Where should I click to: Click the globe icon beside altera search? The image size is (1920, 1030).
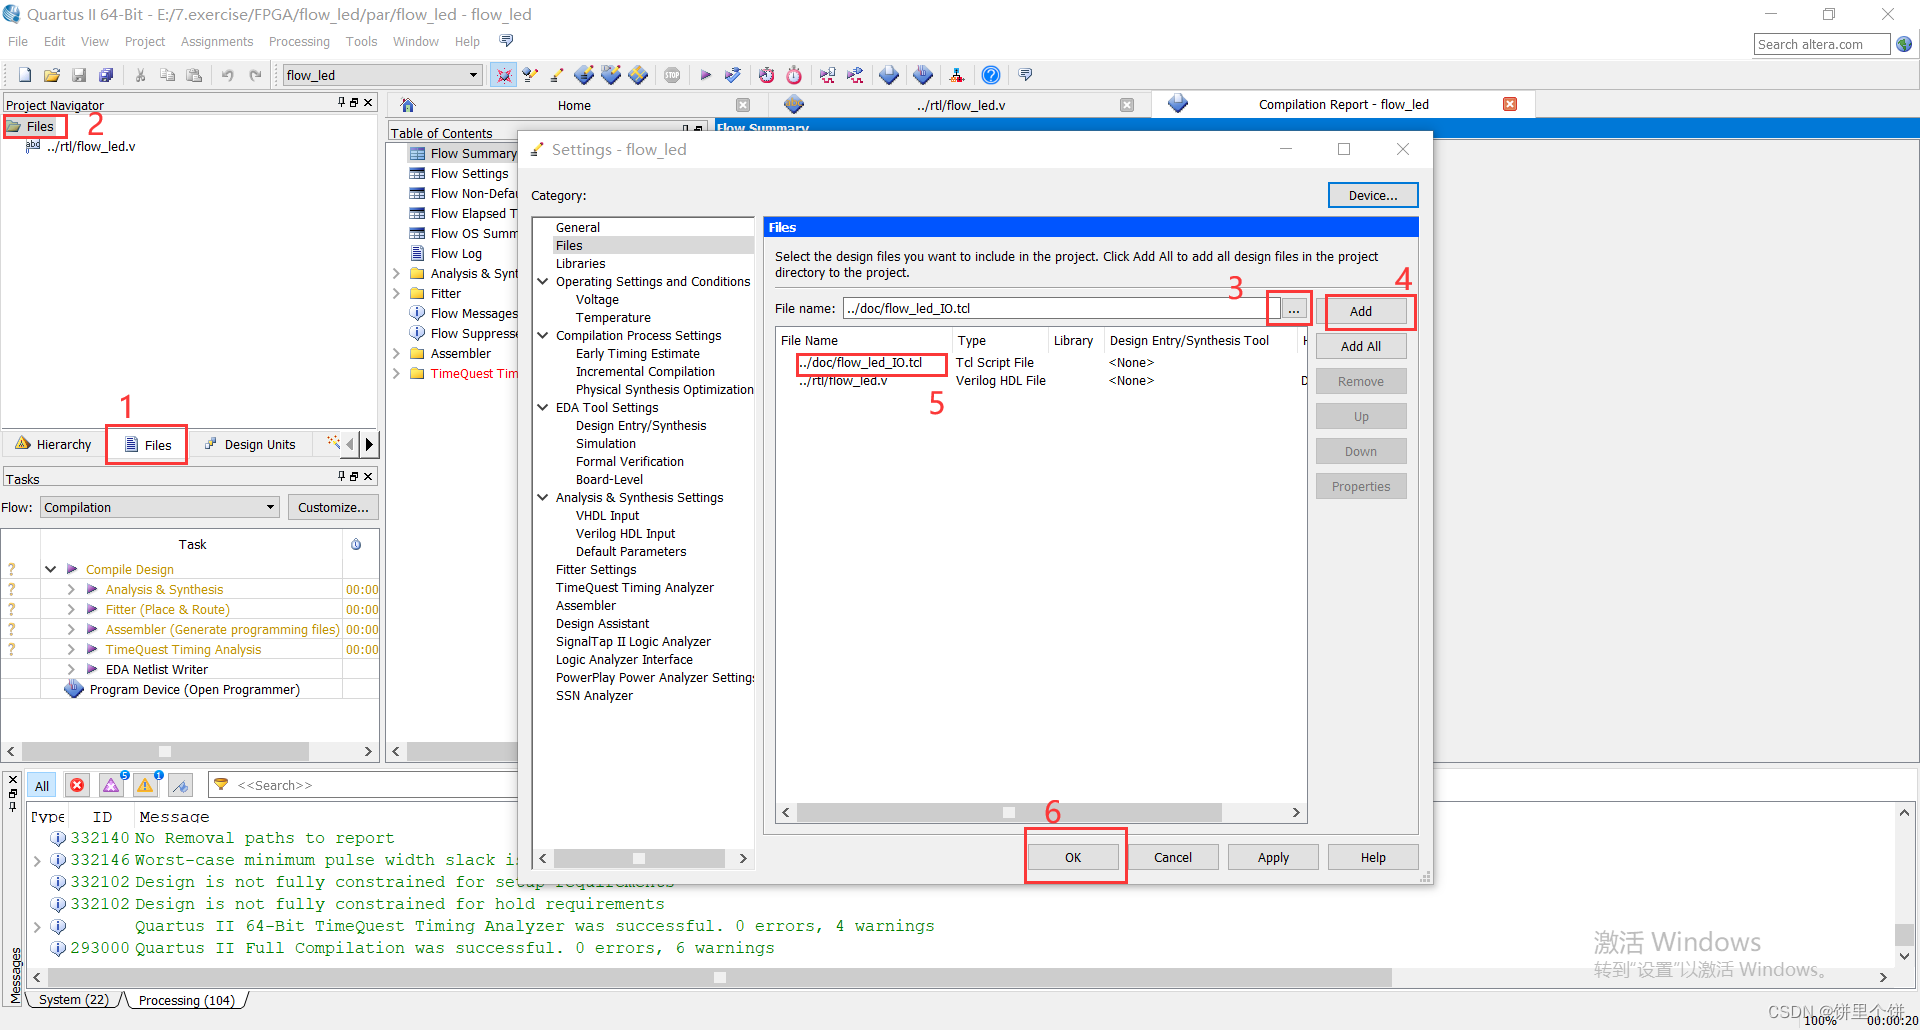[x=1904, y=44]
